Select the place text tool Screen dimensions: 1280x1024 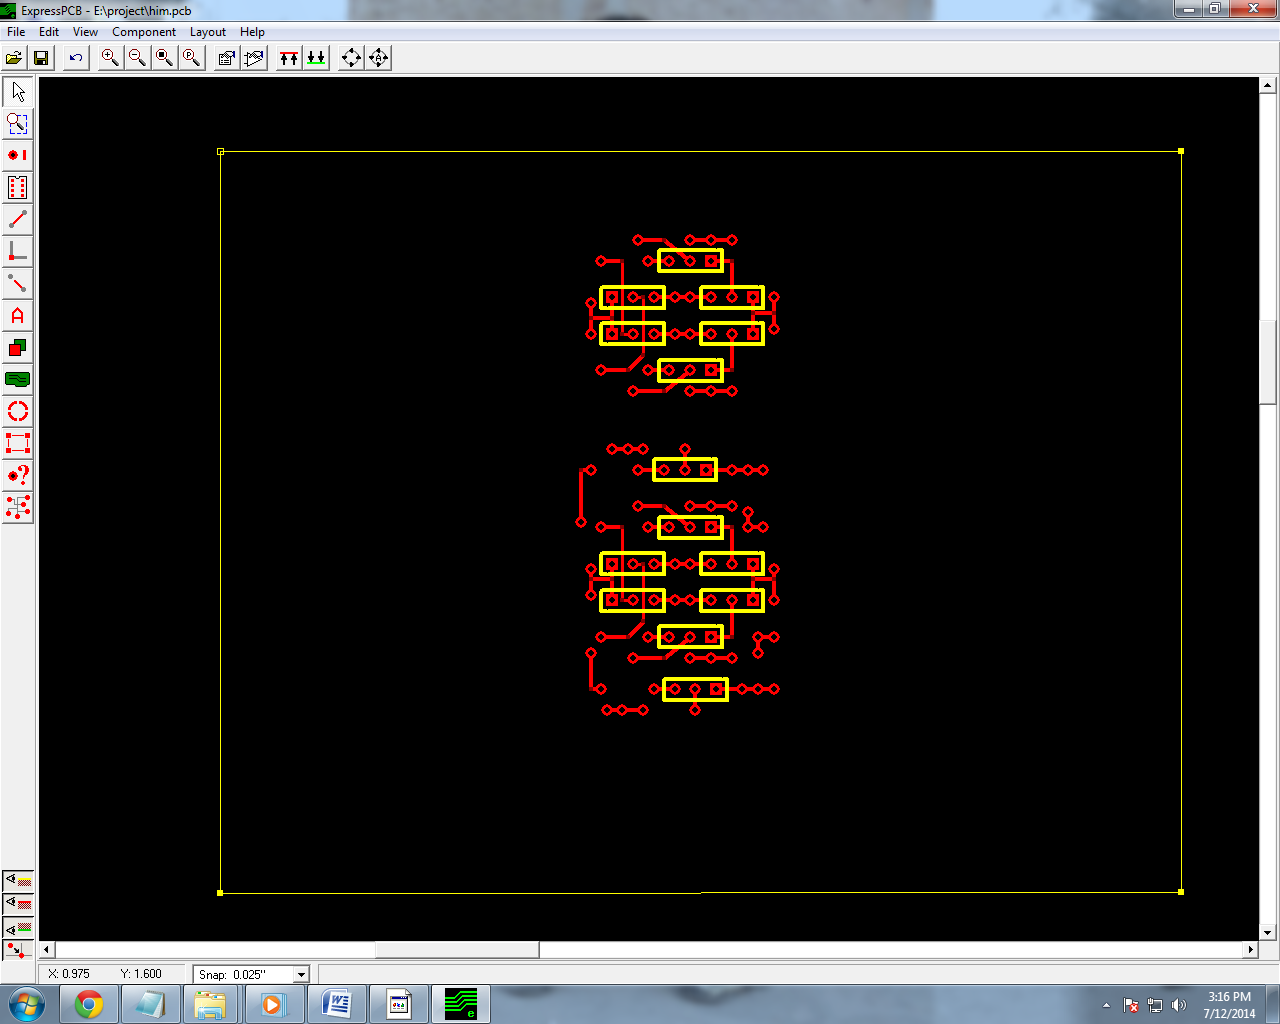tap(16, 315)
